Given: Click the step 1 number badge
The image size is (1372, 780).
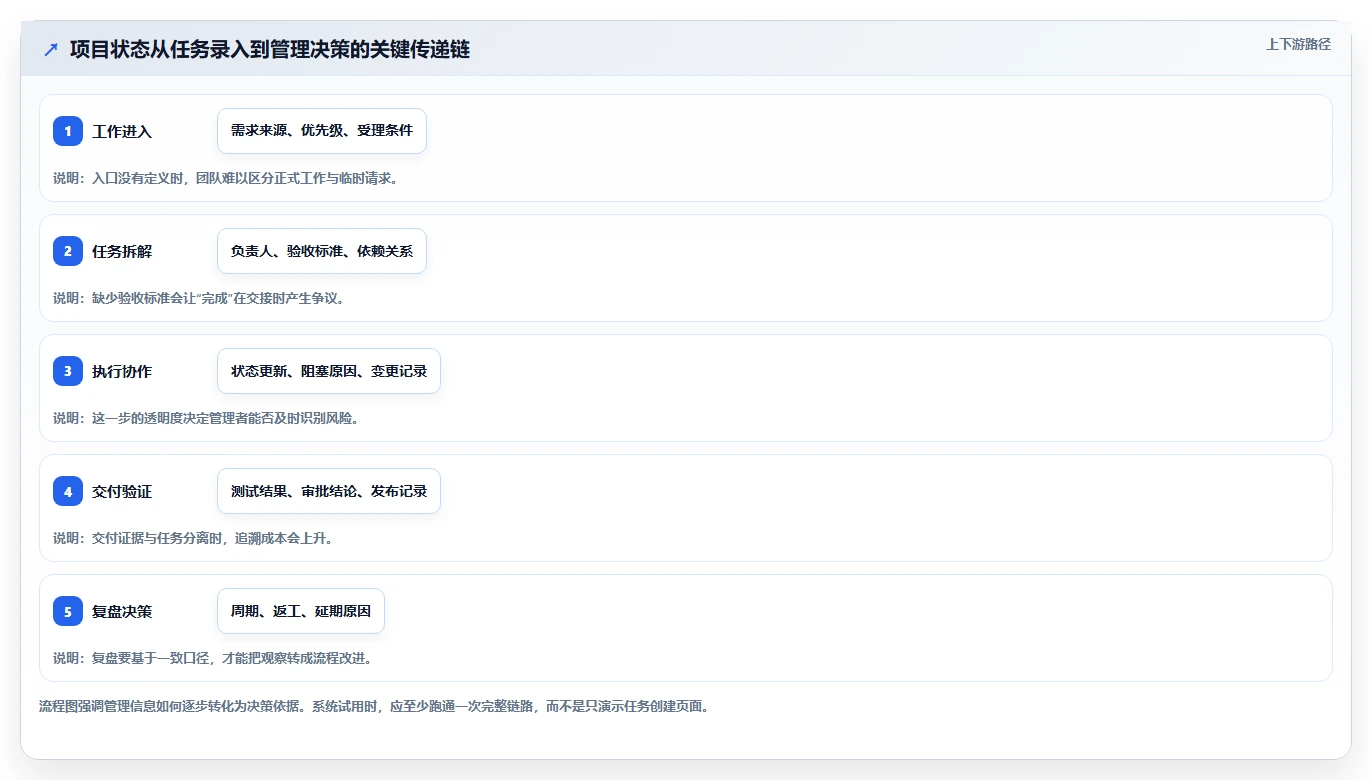Looking at the screenshot, I should [x=68, y=131].
